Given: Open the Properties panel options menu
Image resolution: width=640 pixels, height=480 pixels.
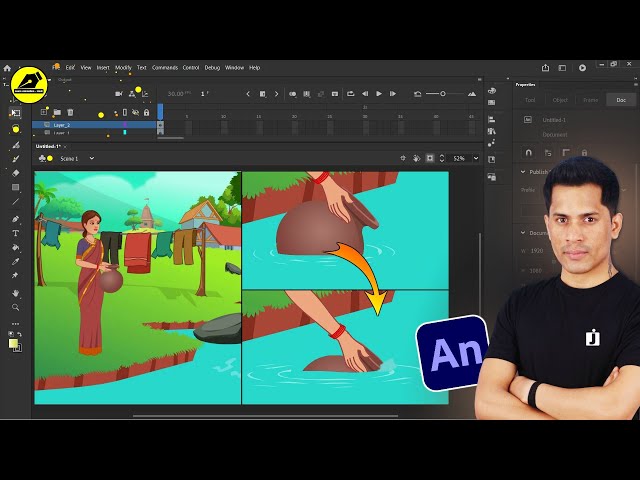Looking at the screenshot, I should (636, 84).
